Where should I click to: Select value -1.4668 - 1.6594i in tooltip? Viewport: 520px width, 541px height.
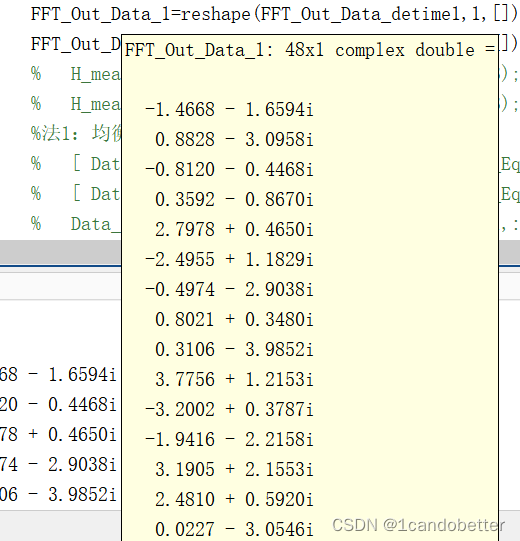pyautogui.click(x=229, y=110)
